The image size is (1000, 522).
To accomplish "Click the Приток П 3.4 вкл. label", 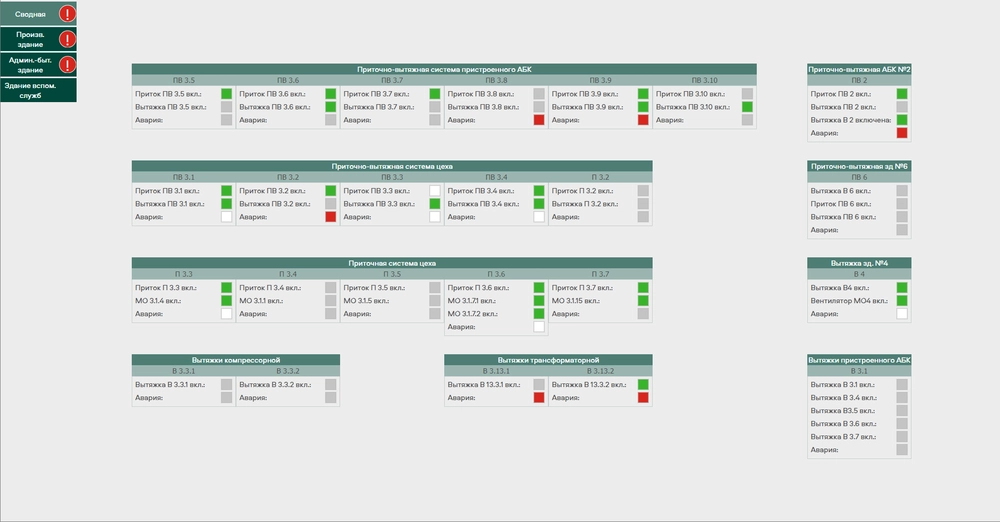I will click(265, 287).
